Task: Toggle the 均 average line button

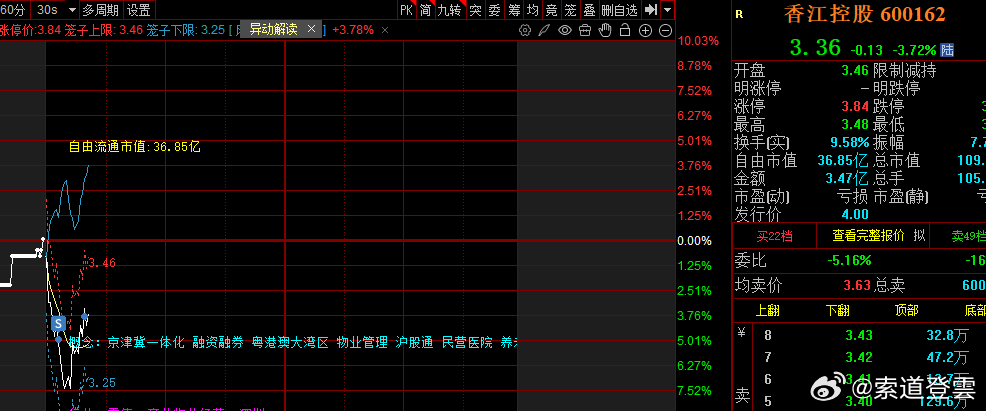Action: (x=533, y=10)
